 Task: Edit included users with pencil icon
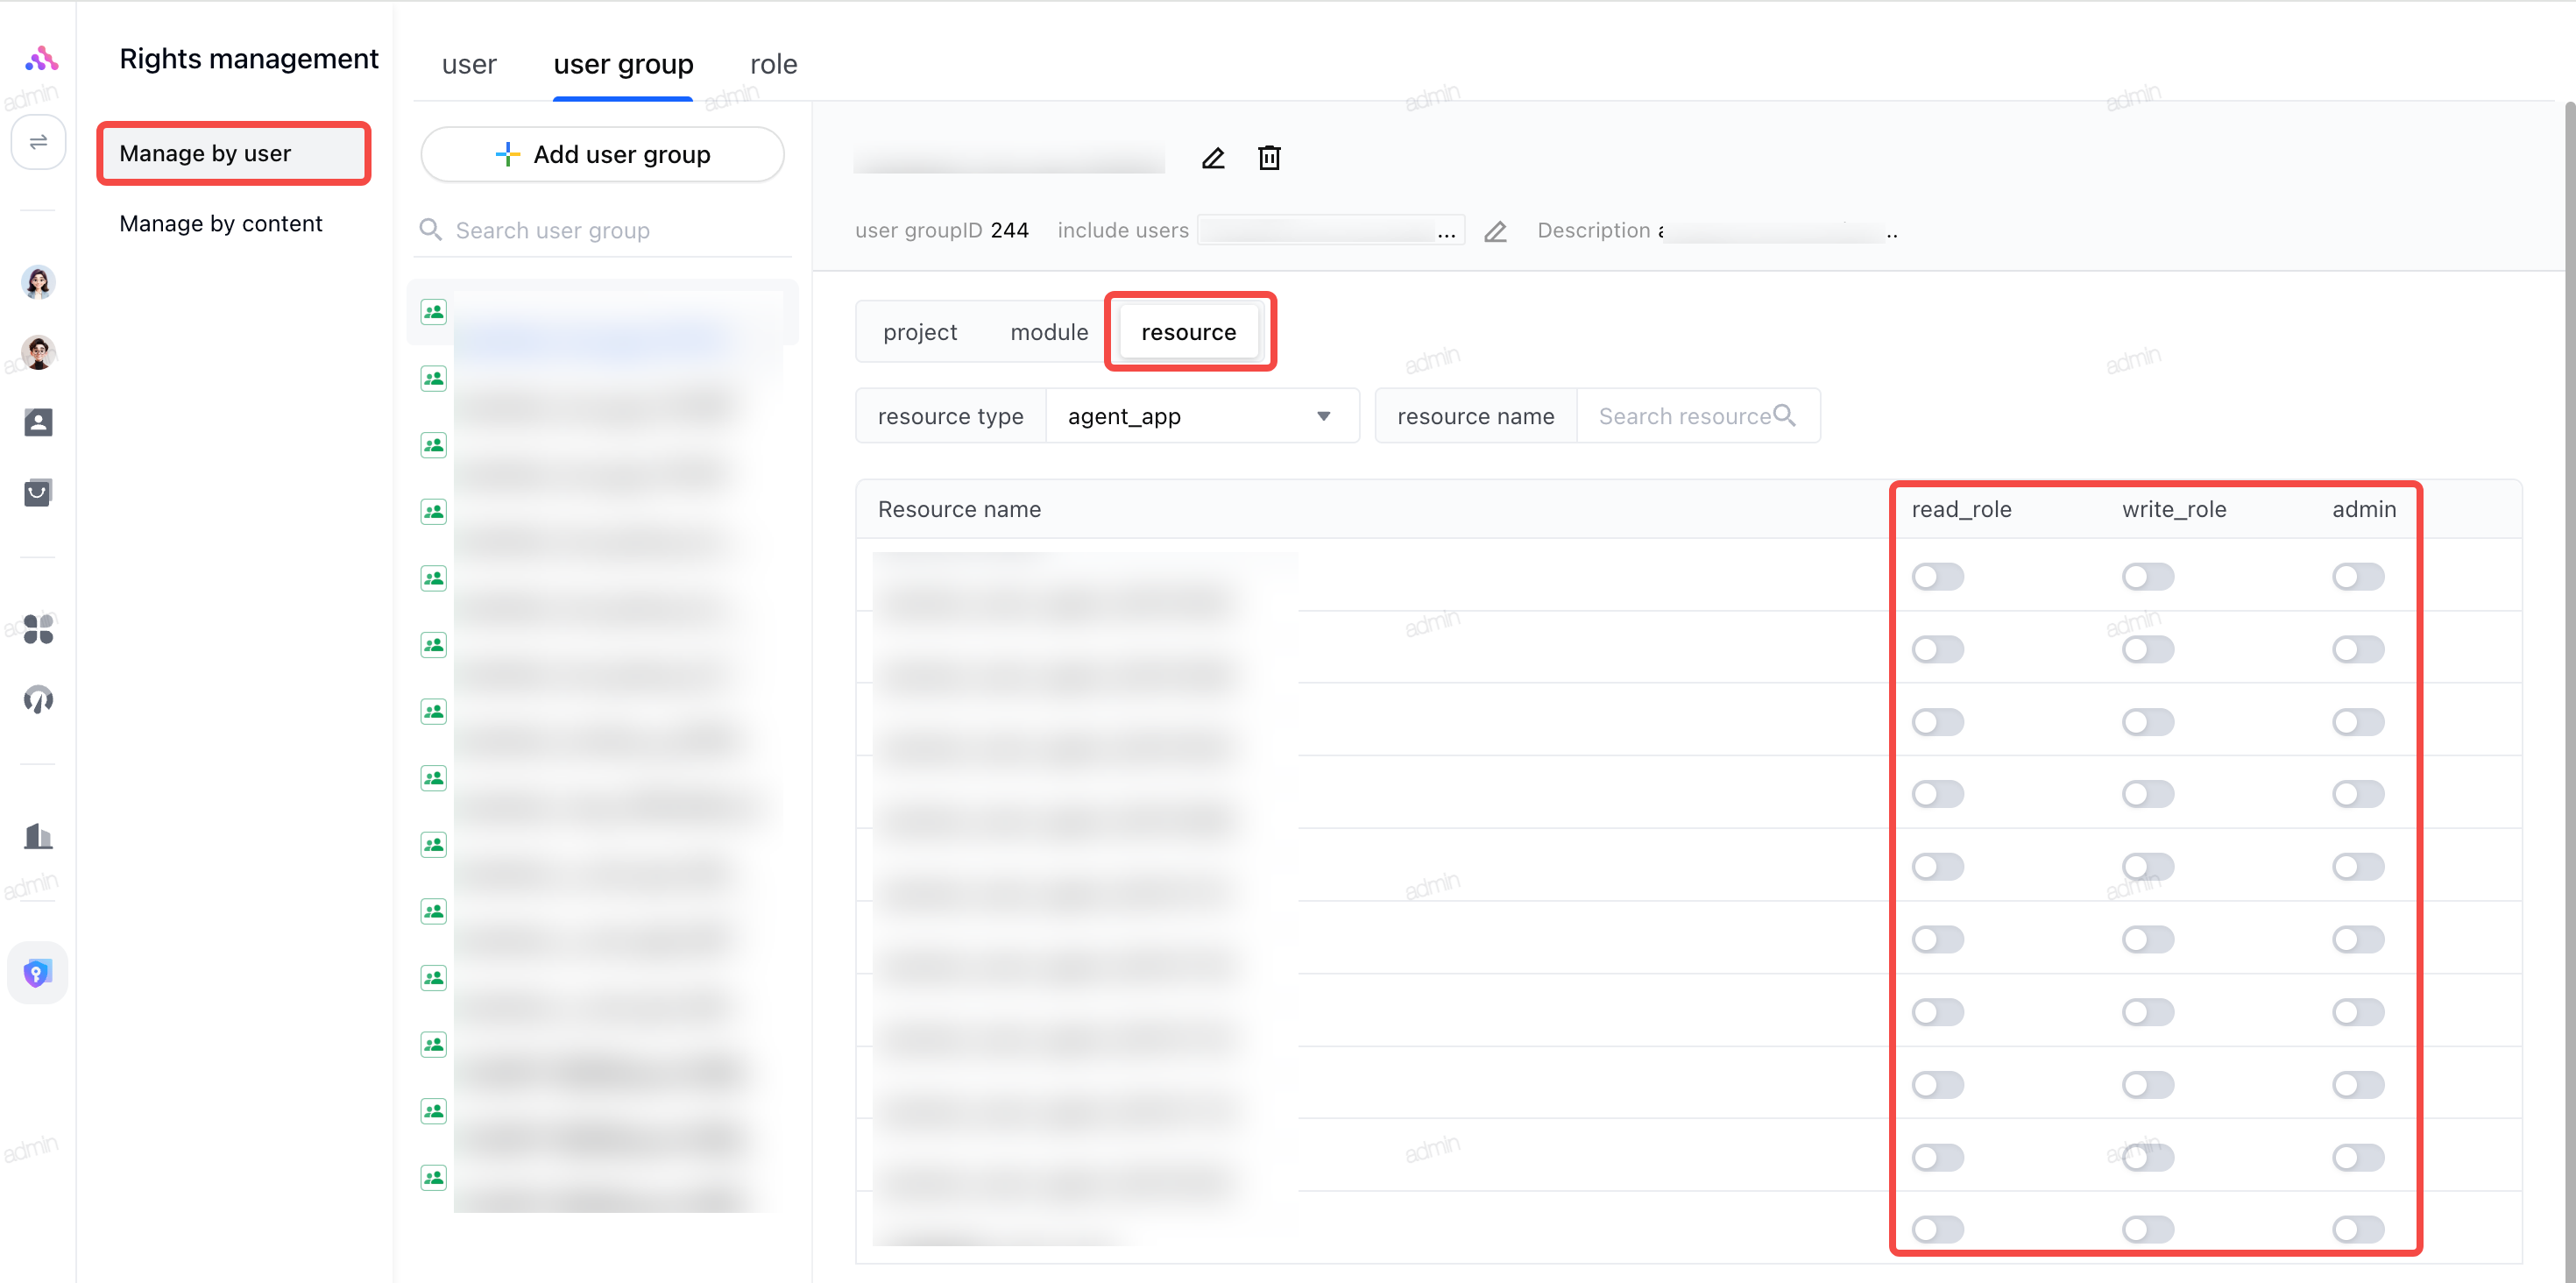[1495, 231]
